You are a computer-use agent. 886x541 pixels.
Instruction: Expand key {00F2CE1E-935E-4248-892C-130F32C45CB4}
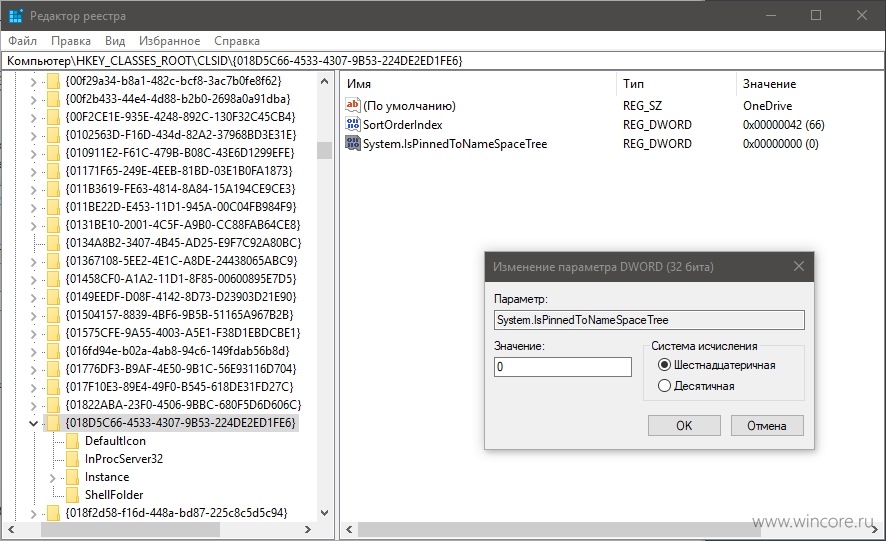coord(33,118)
